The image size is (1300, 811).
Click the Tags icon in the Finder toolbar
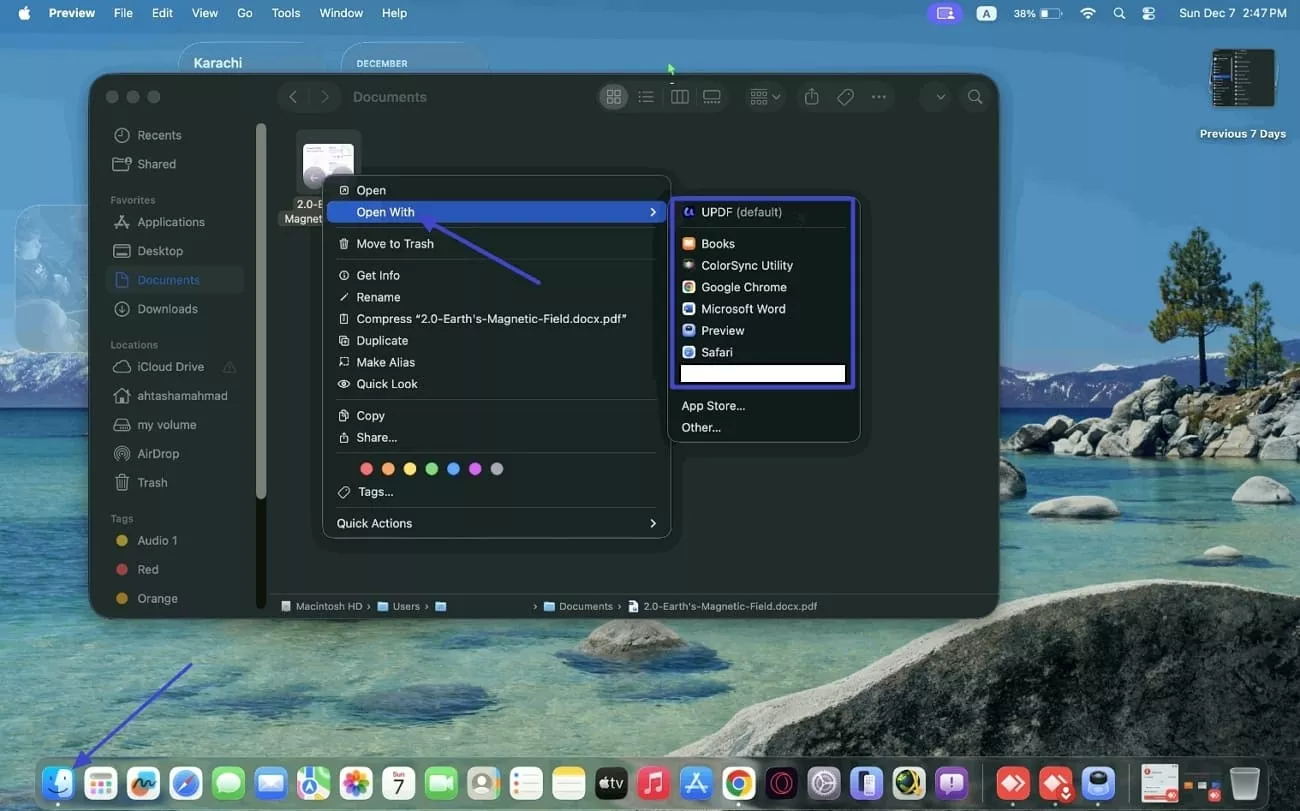coord(845,96)
